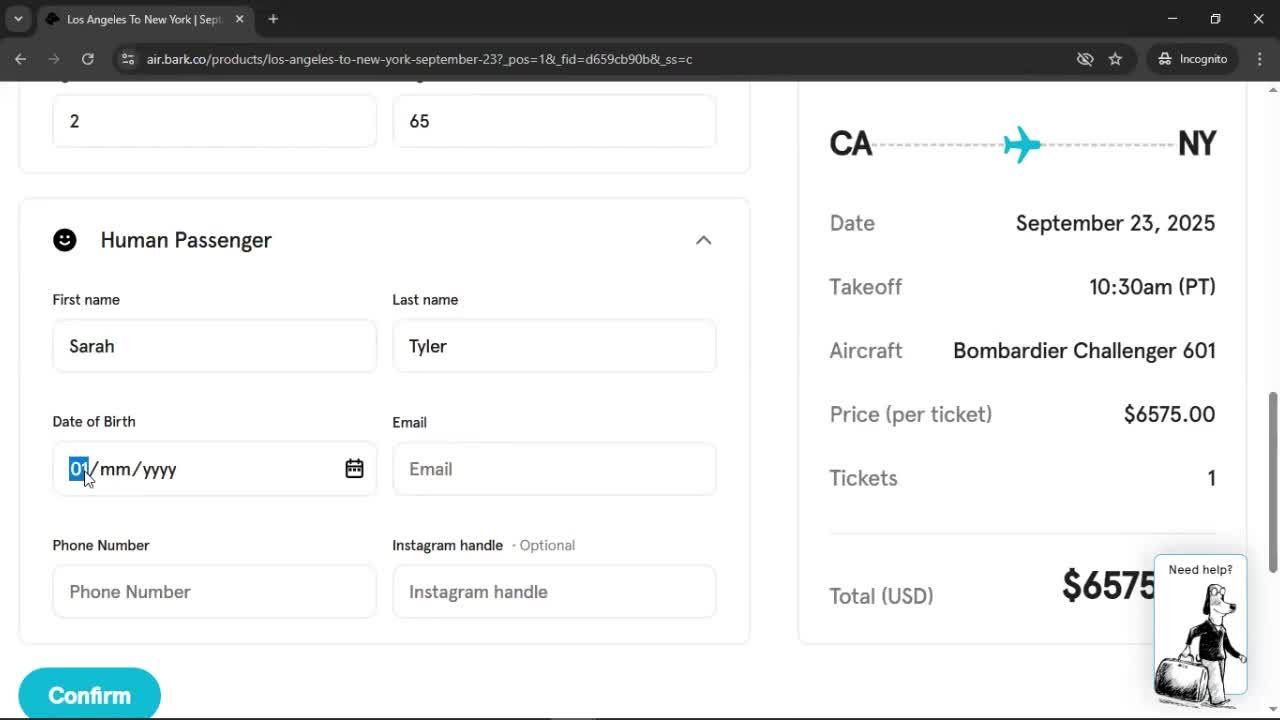Viewport: 1280px width, 720px height.
Task: Click the field showing value 2
Action: 214,121
